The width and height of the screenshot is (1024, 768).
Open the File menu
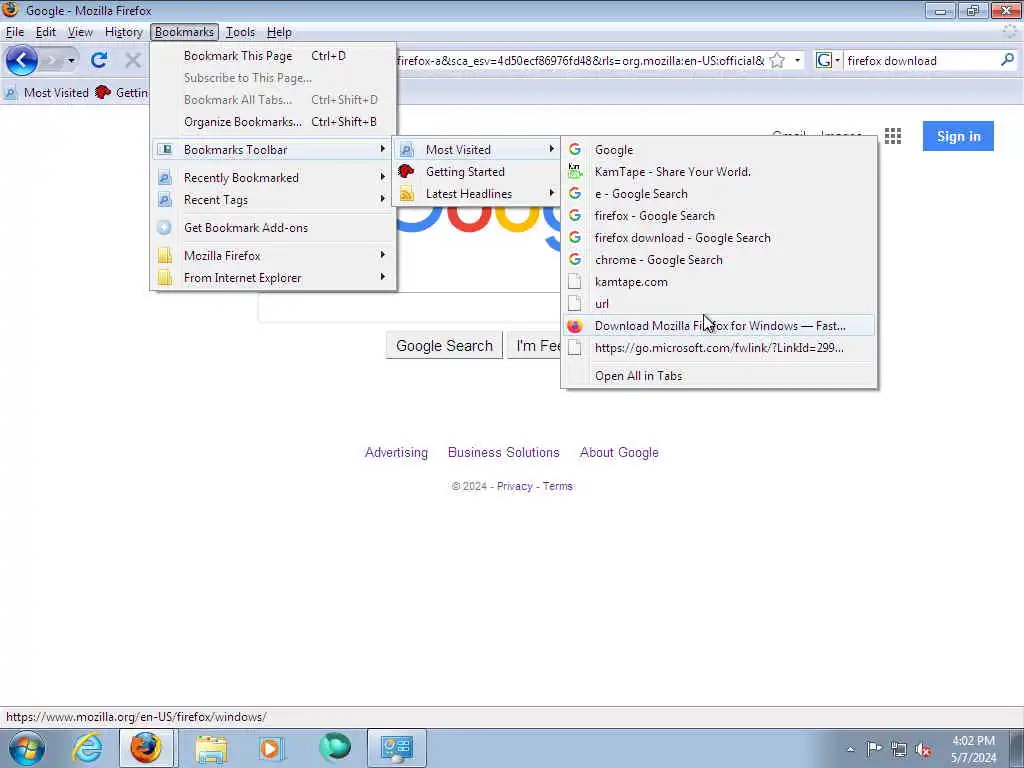(15, 32)
